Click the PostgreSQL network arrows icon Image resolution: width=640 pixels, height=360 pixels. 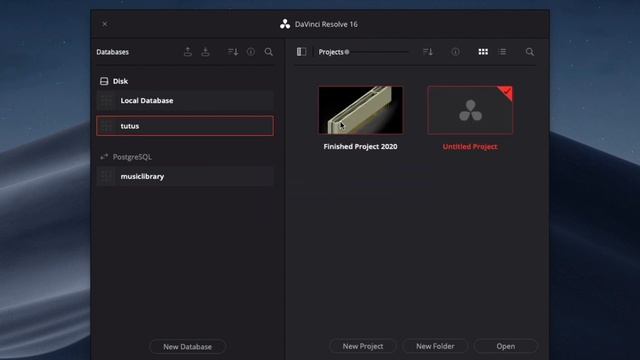[104, 156]
